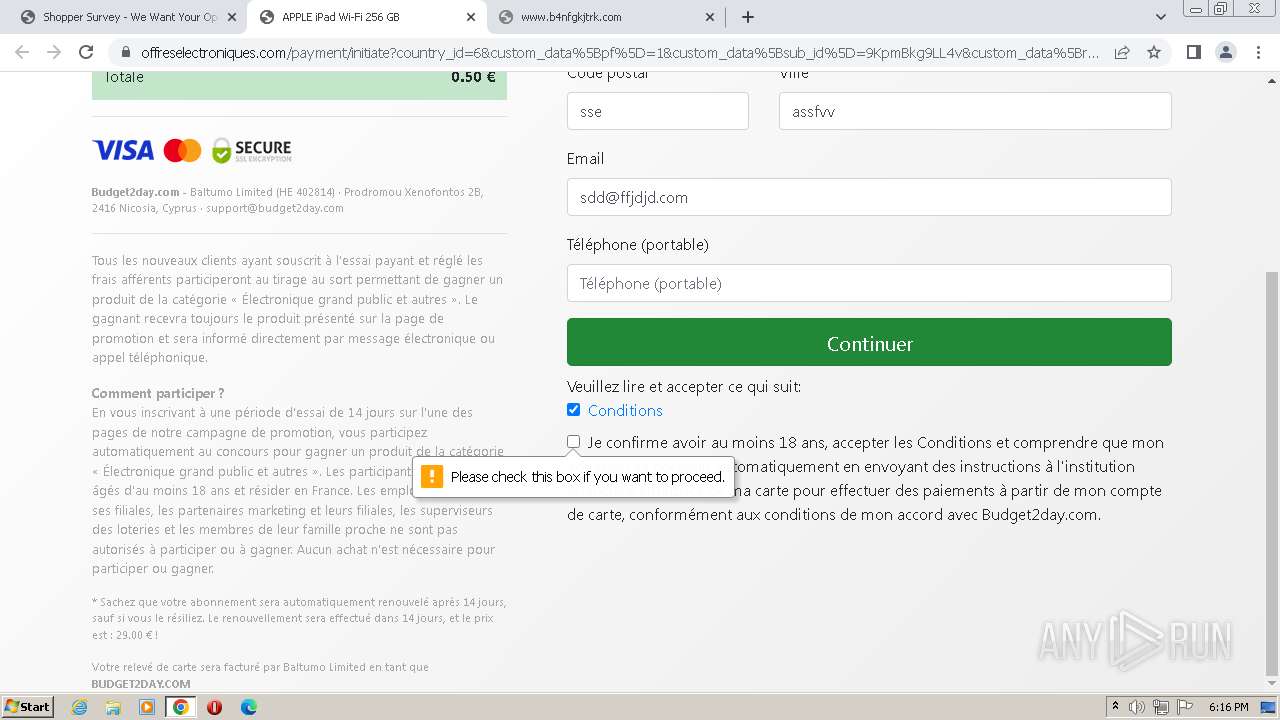Reload the current page
Screen dimensions: 1280x720
pos(86,52)
